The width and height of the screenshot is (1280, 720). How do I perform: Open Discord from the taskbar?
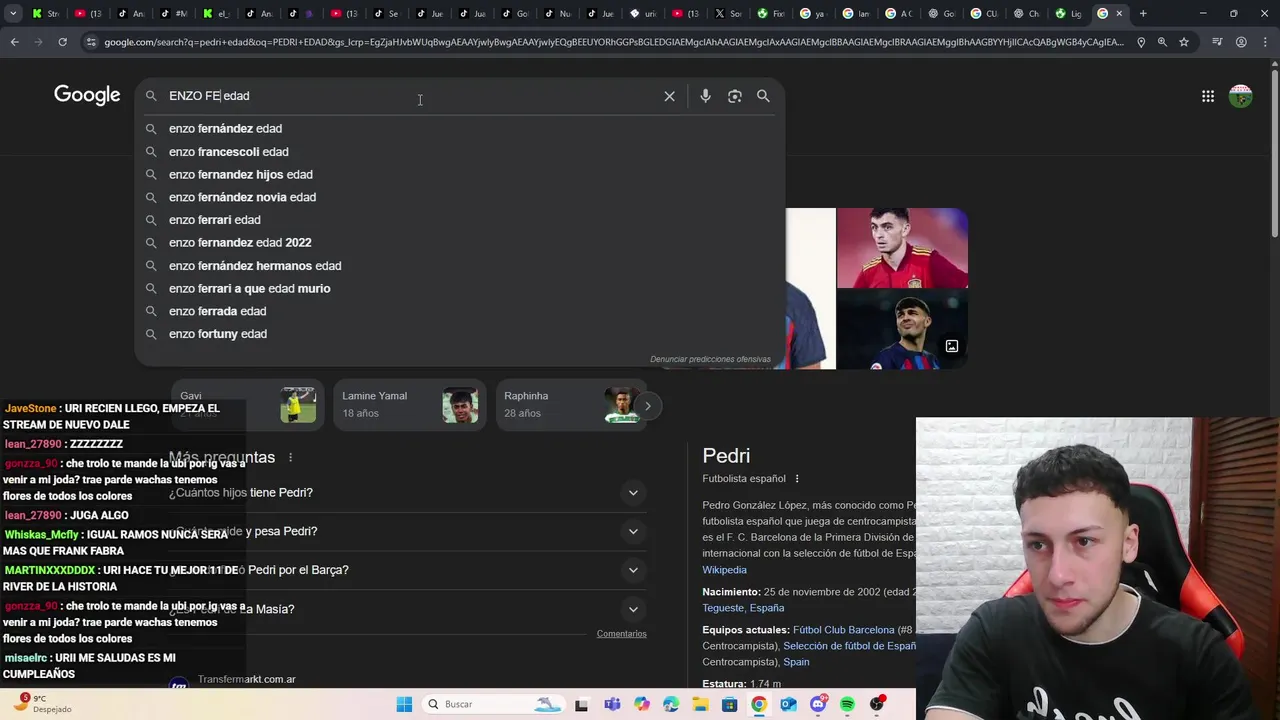tap(818, 704)
